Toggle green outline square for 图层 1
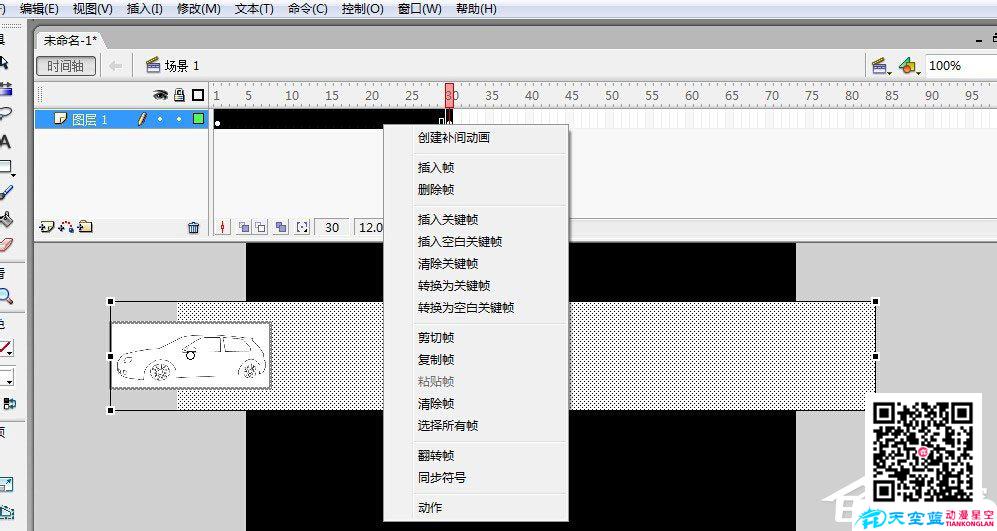 point(198,119)
